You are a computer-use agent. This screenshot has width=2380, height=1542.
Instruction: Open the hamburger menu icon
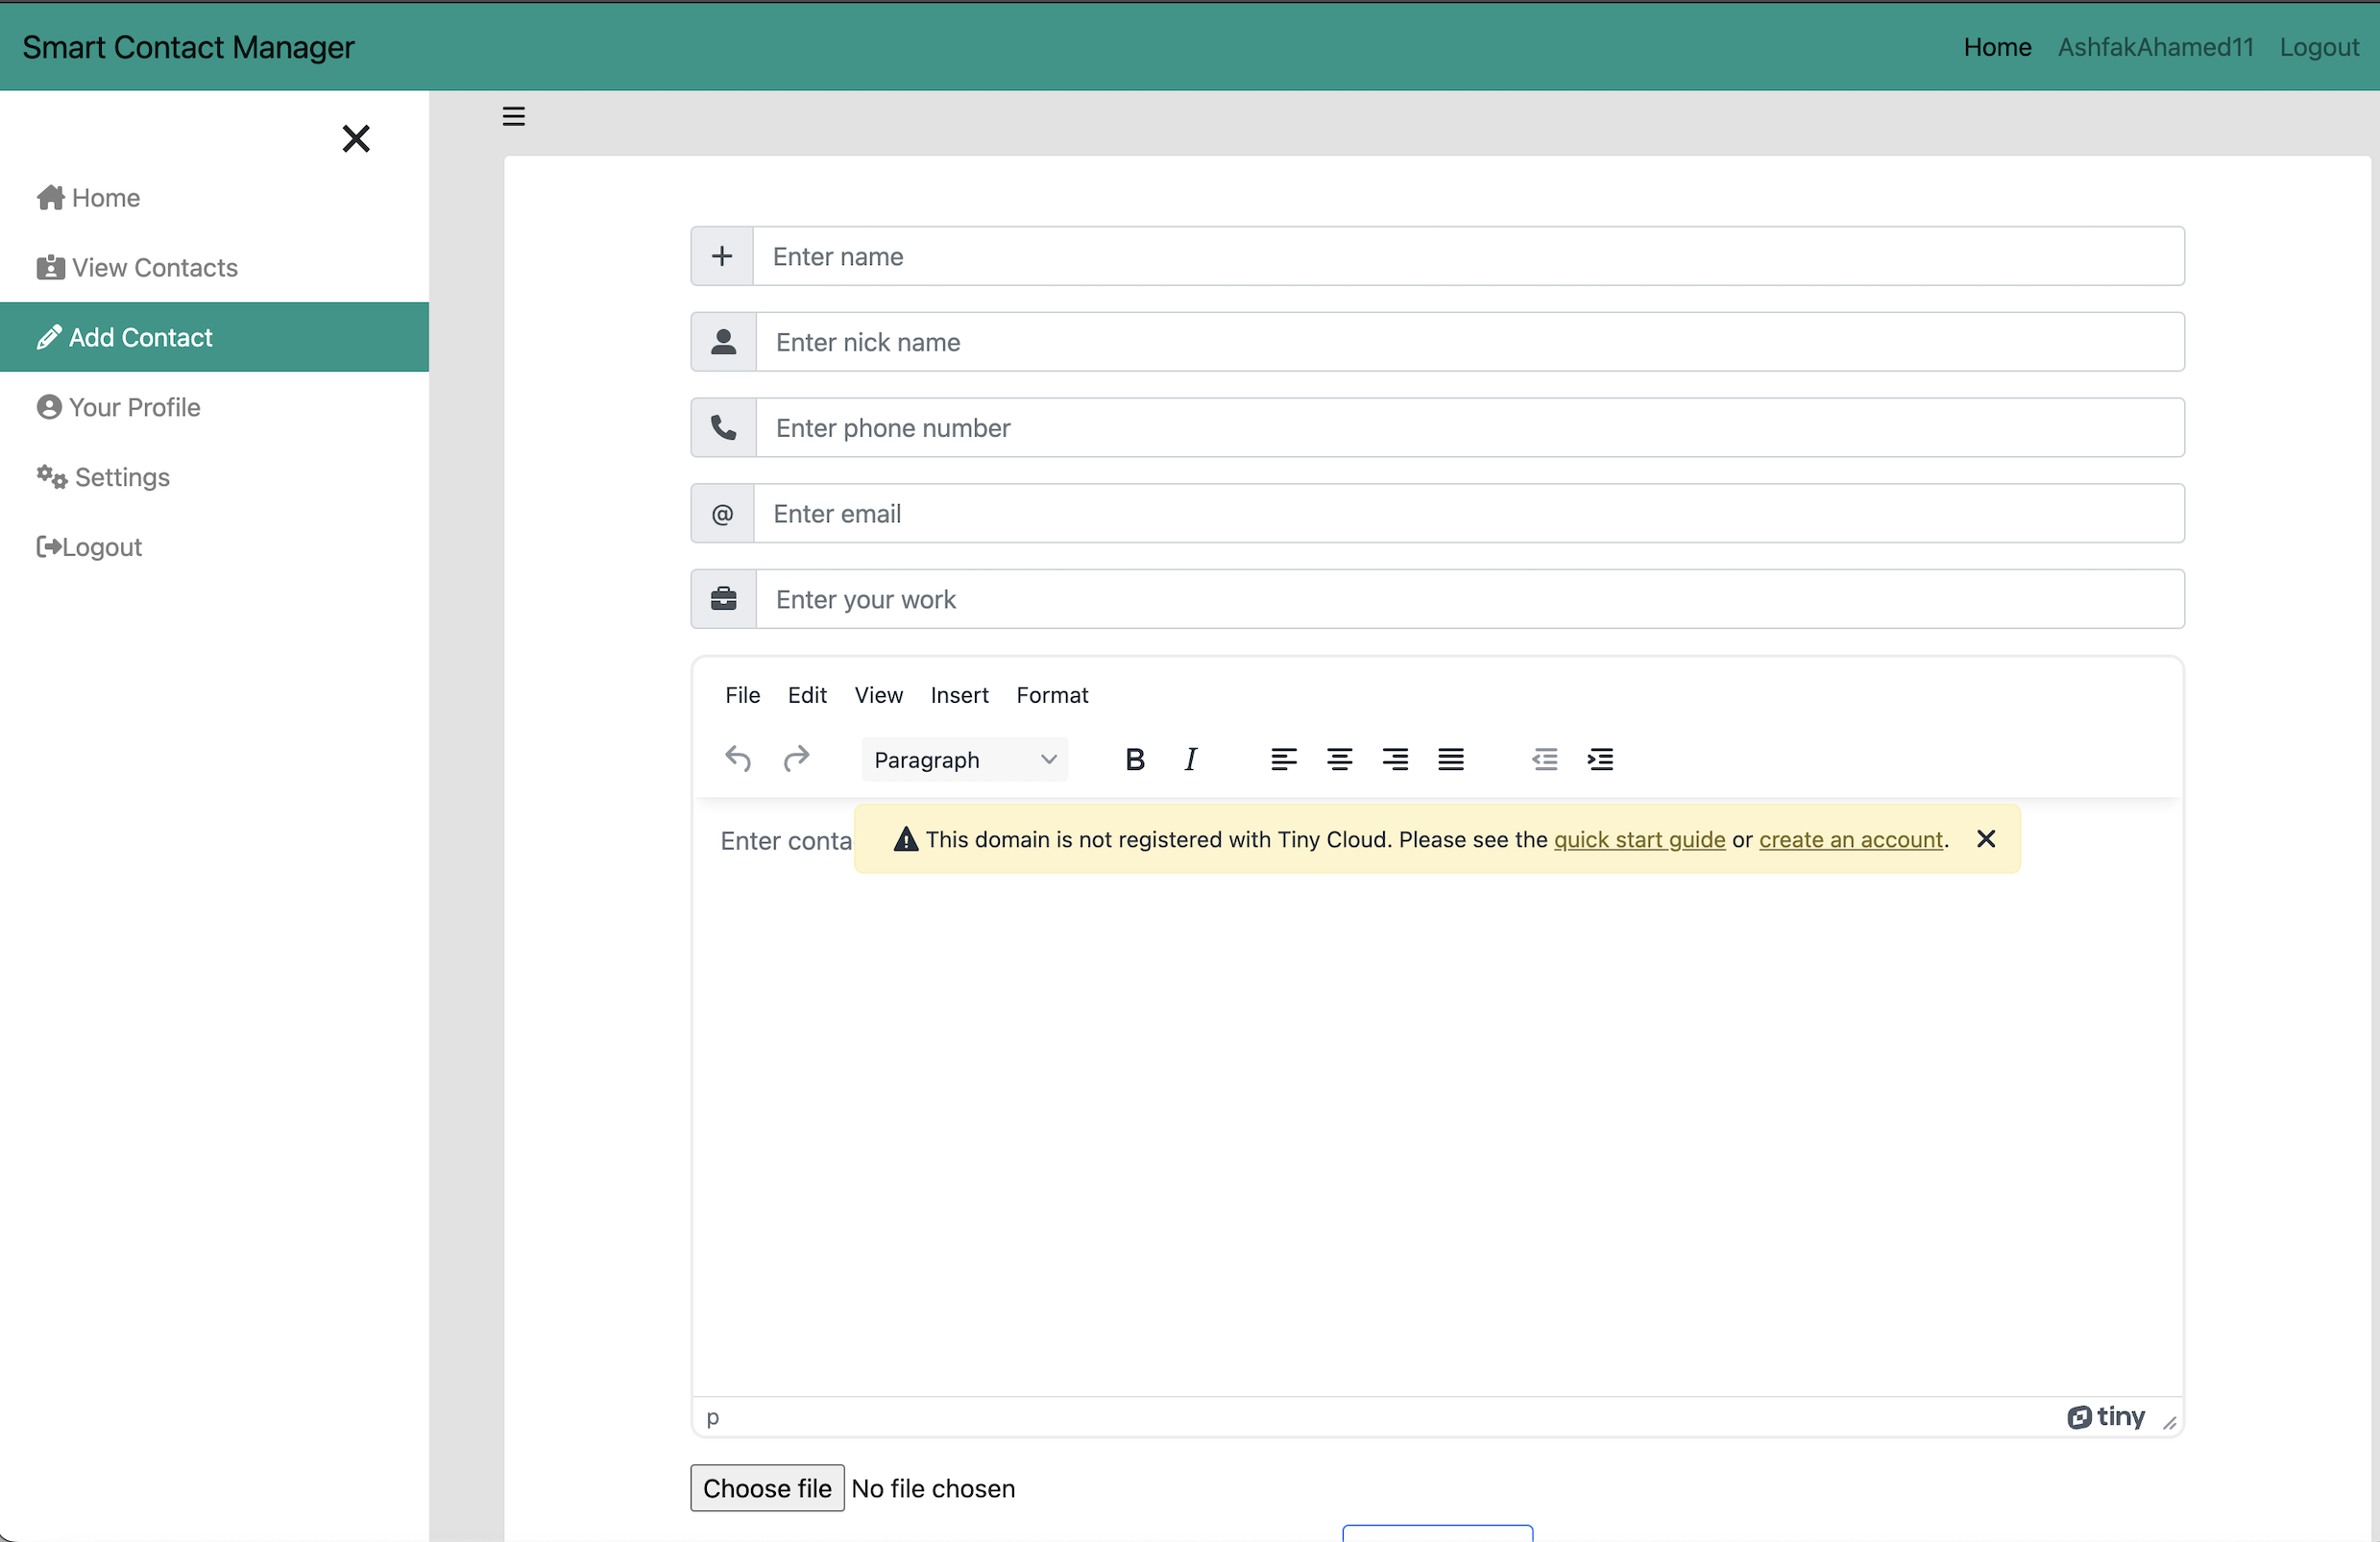pyautogui.click(x=513, y=115)
